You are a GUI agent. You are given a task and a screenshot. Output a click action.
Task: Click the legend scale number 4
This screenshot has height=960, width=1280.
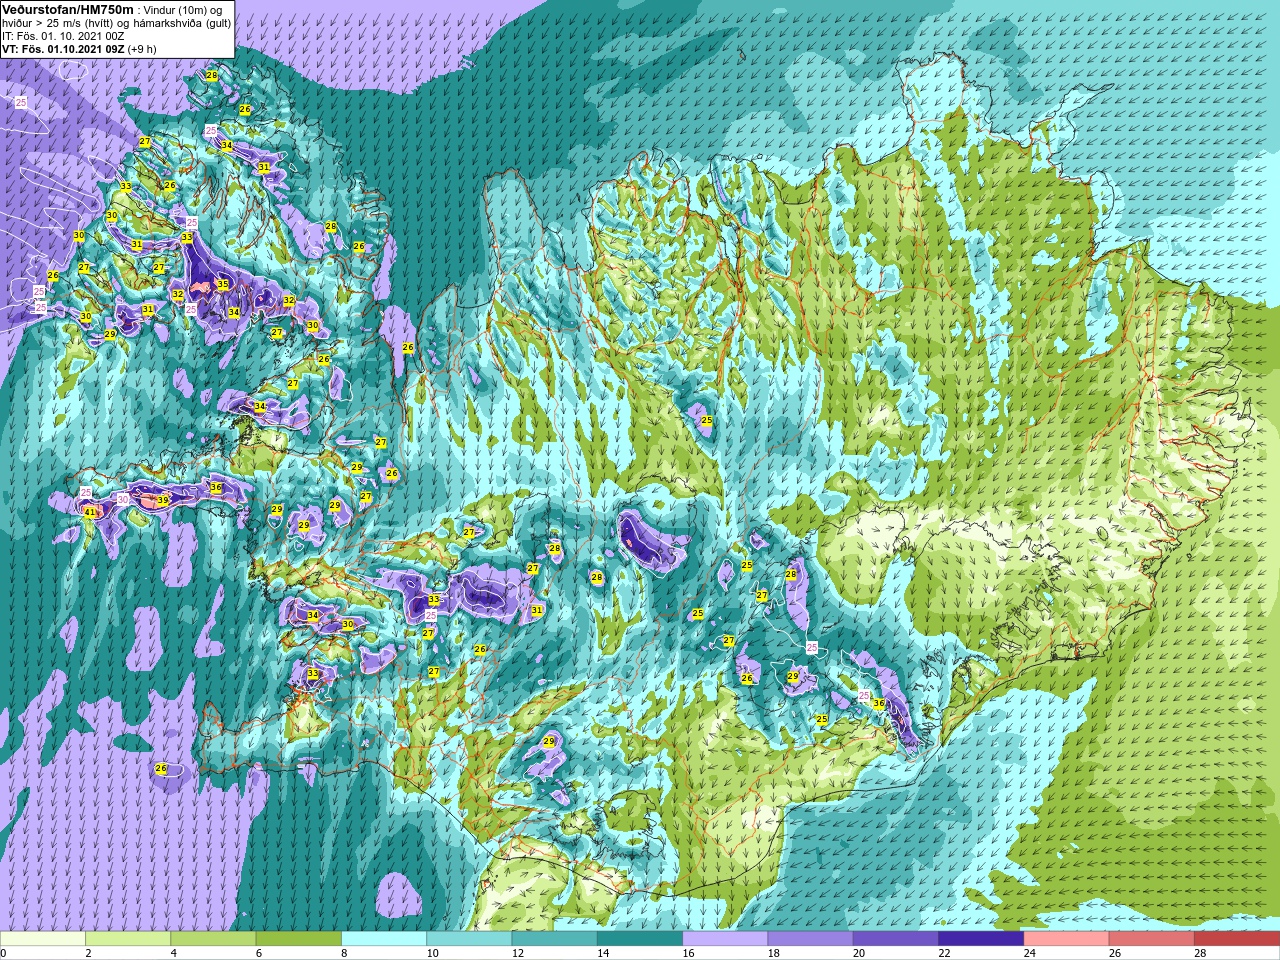[x=173, y=953]
